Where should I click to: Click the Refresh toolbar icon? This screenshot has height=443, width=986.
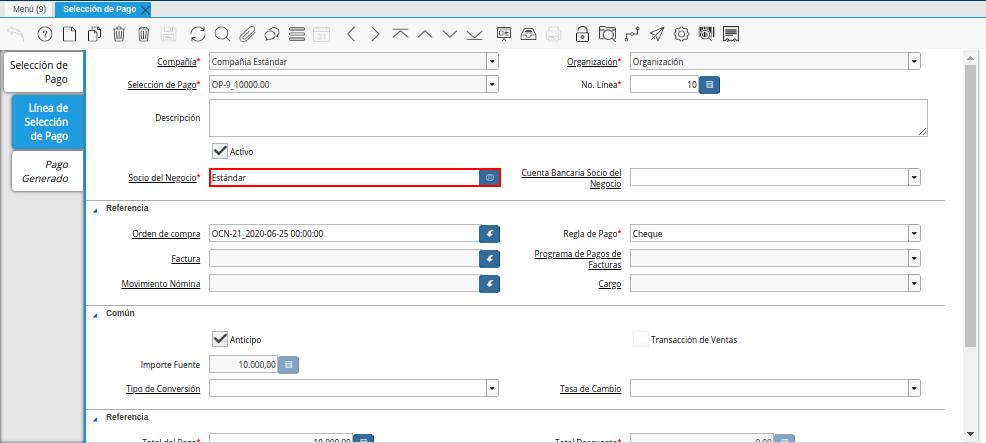click(197, 34)
